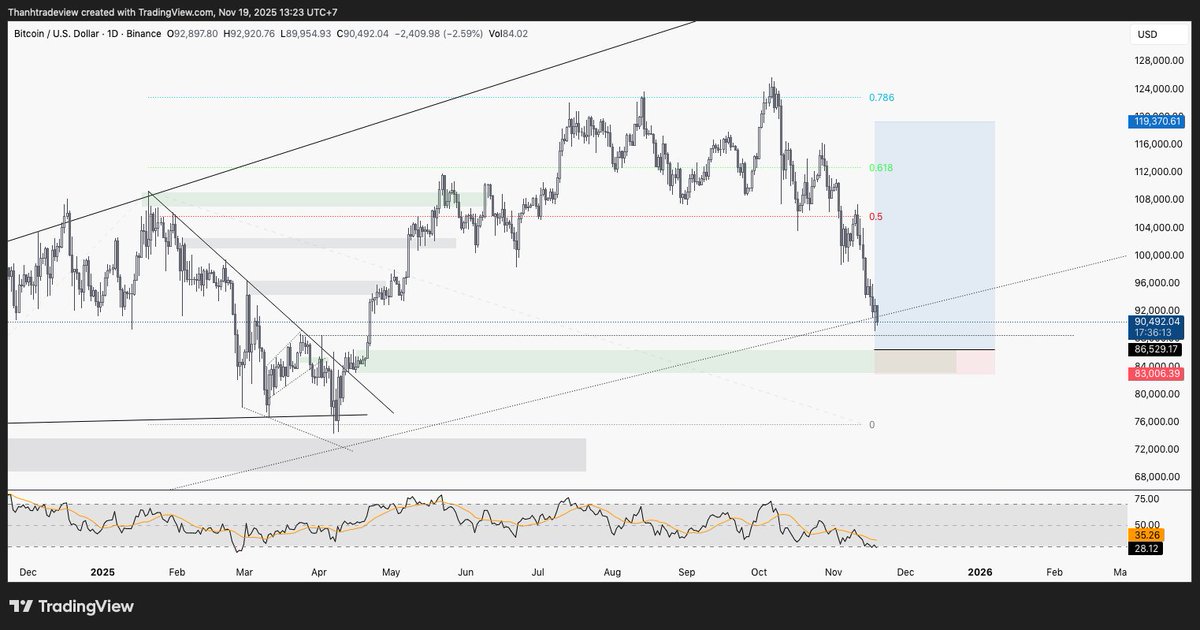1200x630 pixels.
Task: Click the Apr label on time axis
Action: pyautogui.click(x=320, y=572)
